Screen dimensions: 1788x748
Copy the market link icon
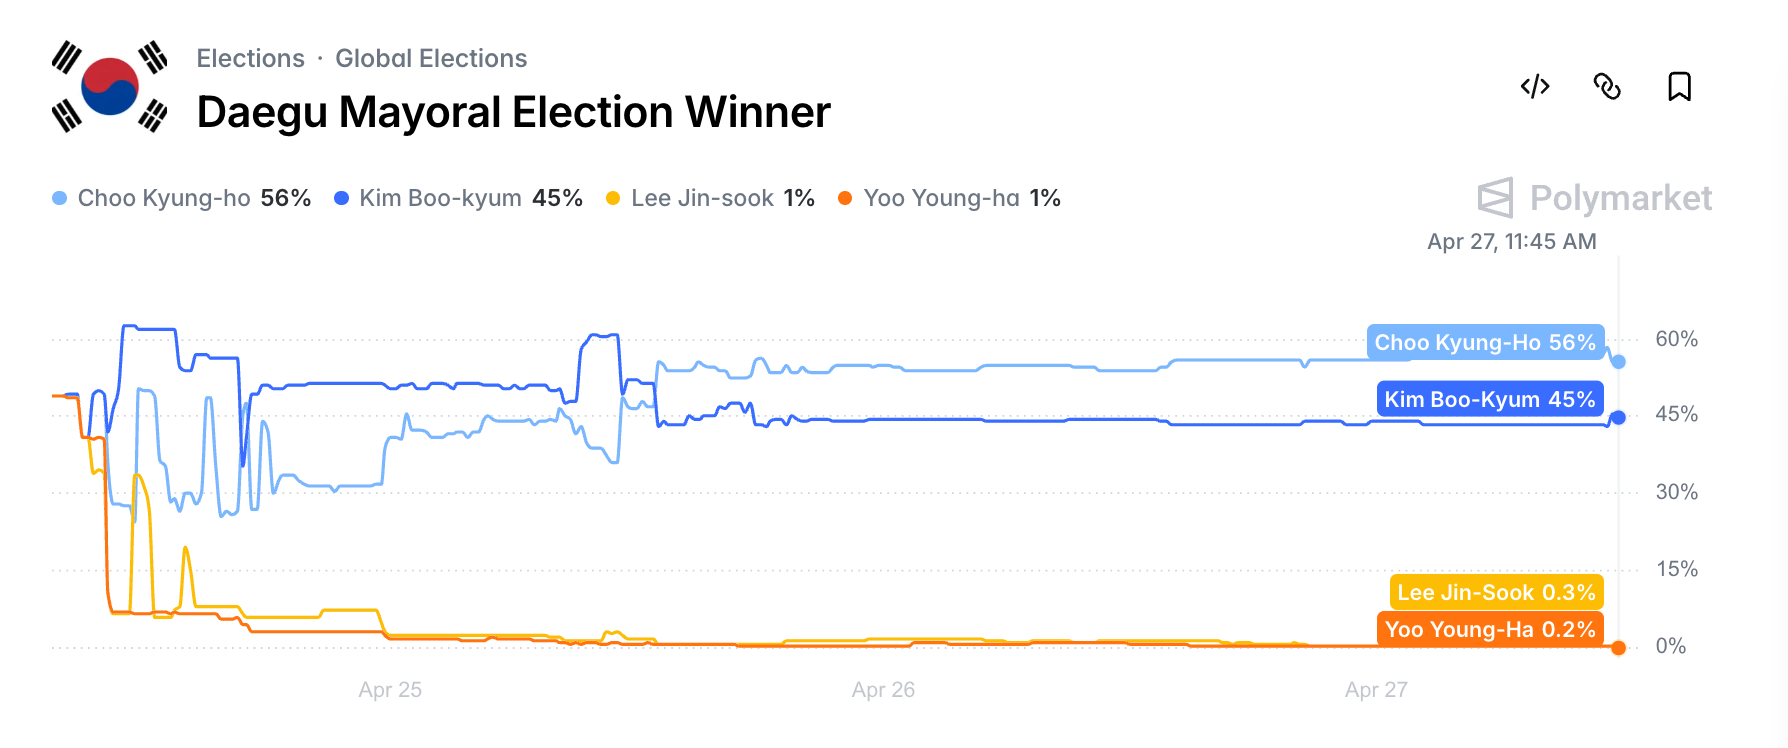point(1607,87)
